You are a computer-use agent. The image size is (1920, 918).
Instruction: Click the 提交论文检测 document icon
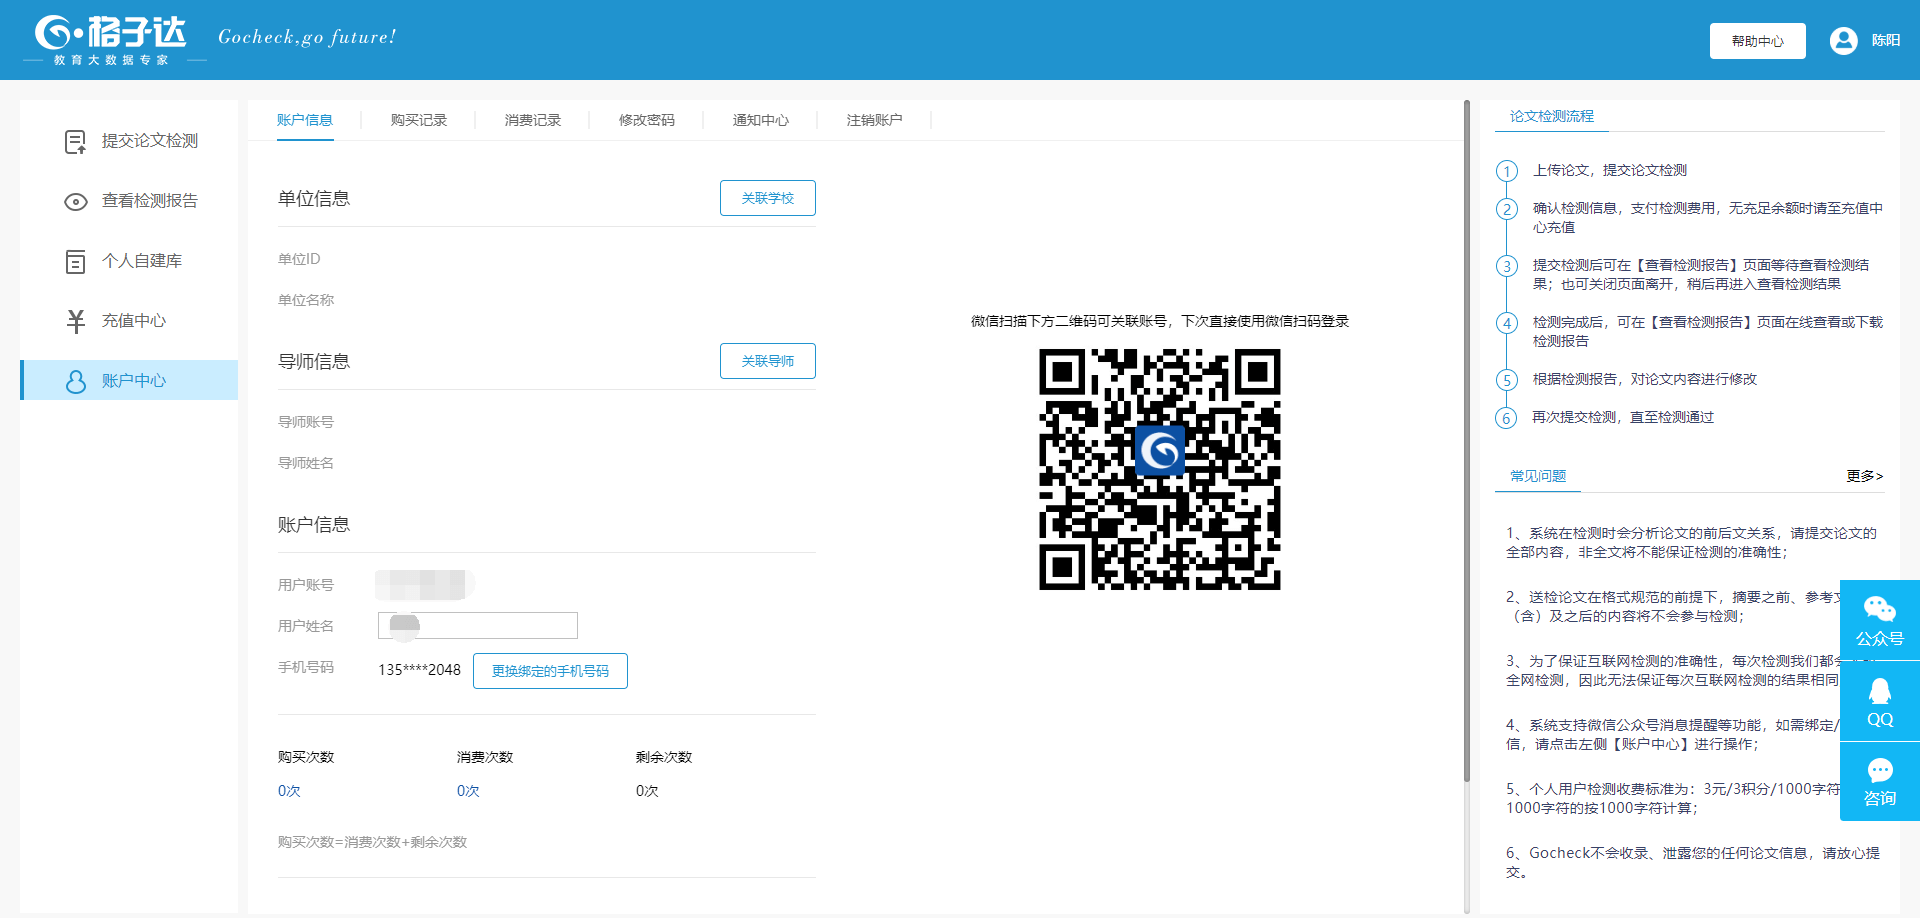[75, 142]
